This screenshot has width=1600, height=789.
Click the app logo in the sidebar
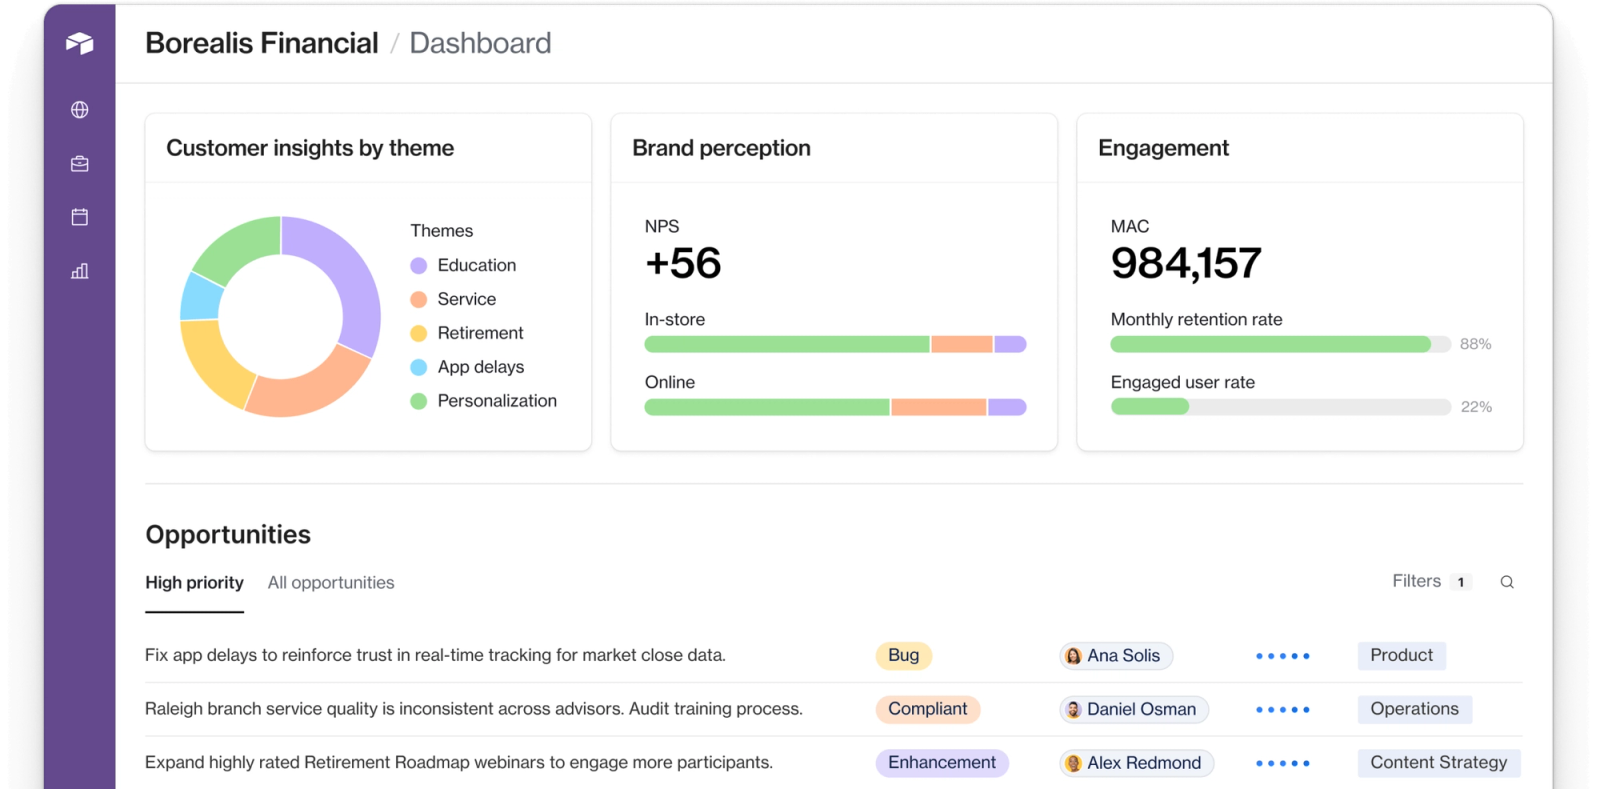(80, 43)
